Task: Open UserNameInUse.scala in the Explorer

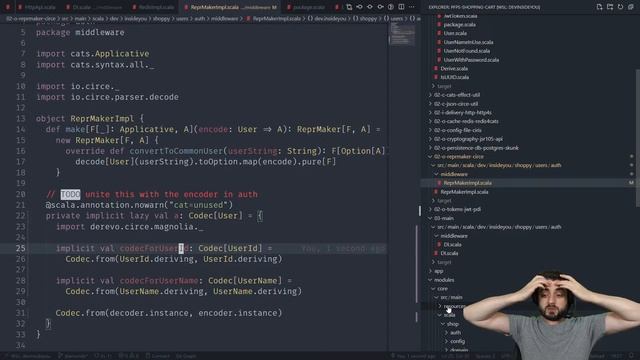Action: (x=465, y=42)
